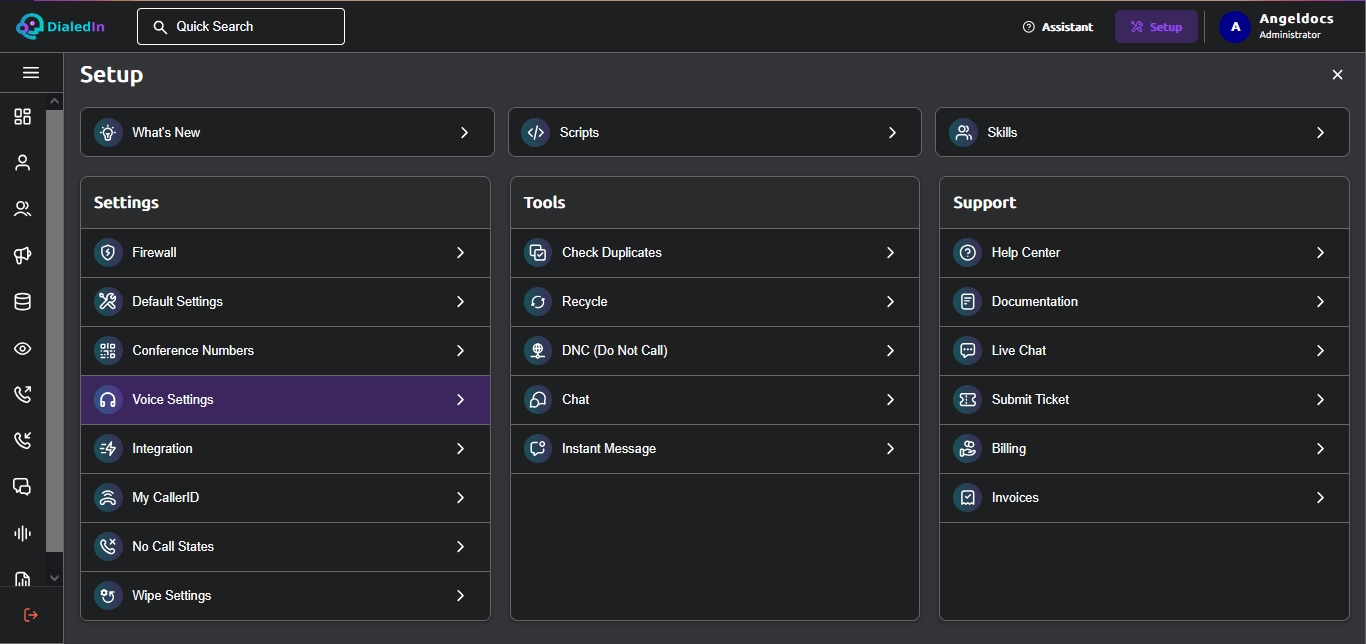Image resolution: width=1366 pixels, height=644 pixels.
Task: Open the megaphone campaigns sidebar icon
Action: click(x=22, y=256)
